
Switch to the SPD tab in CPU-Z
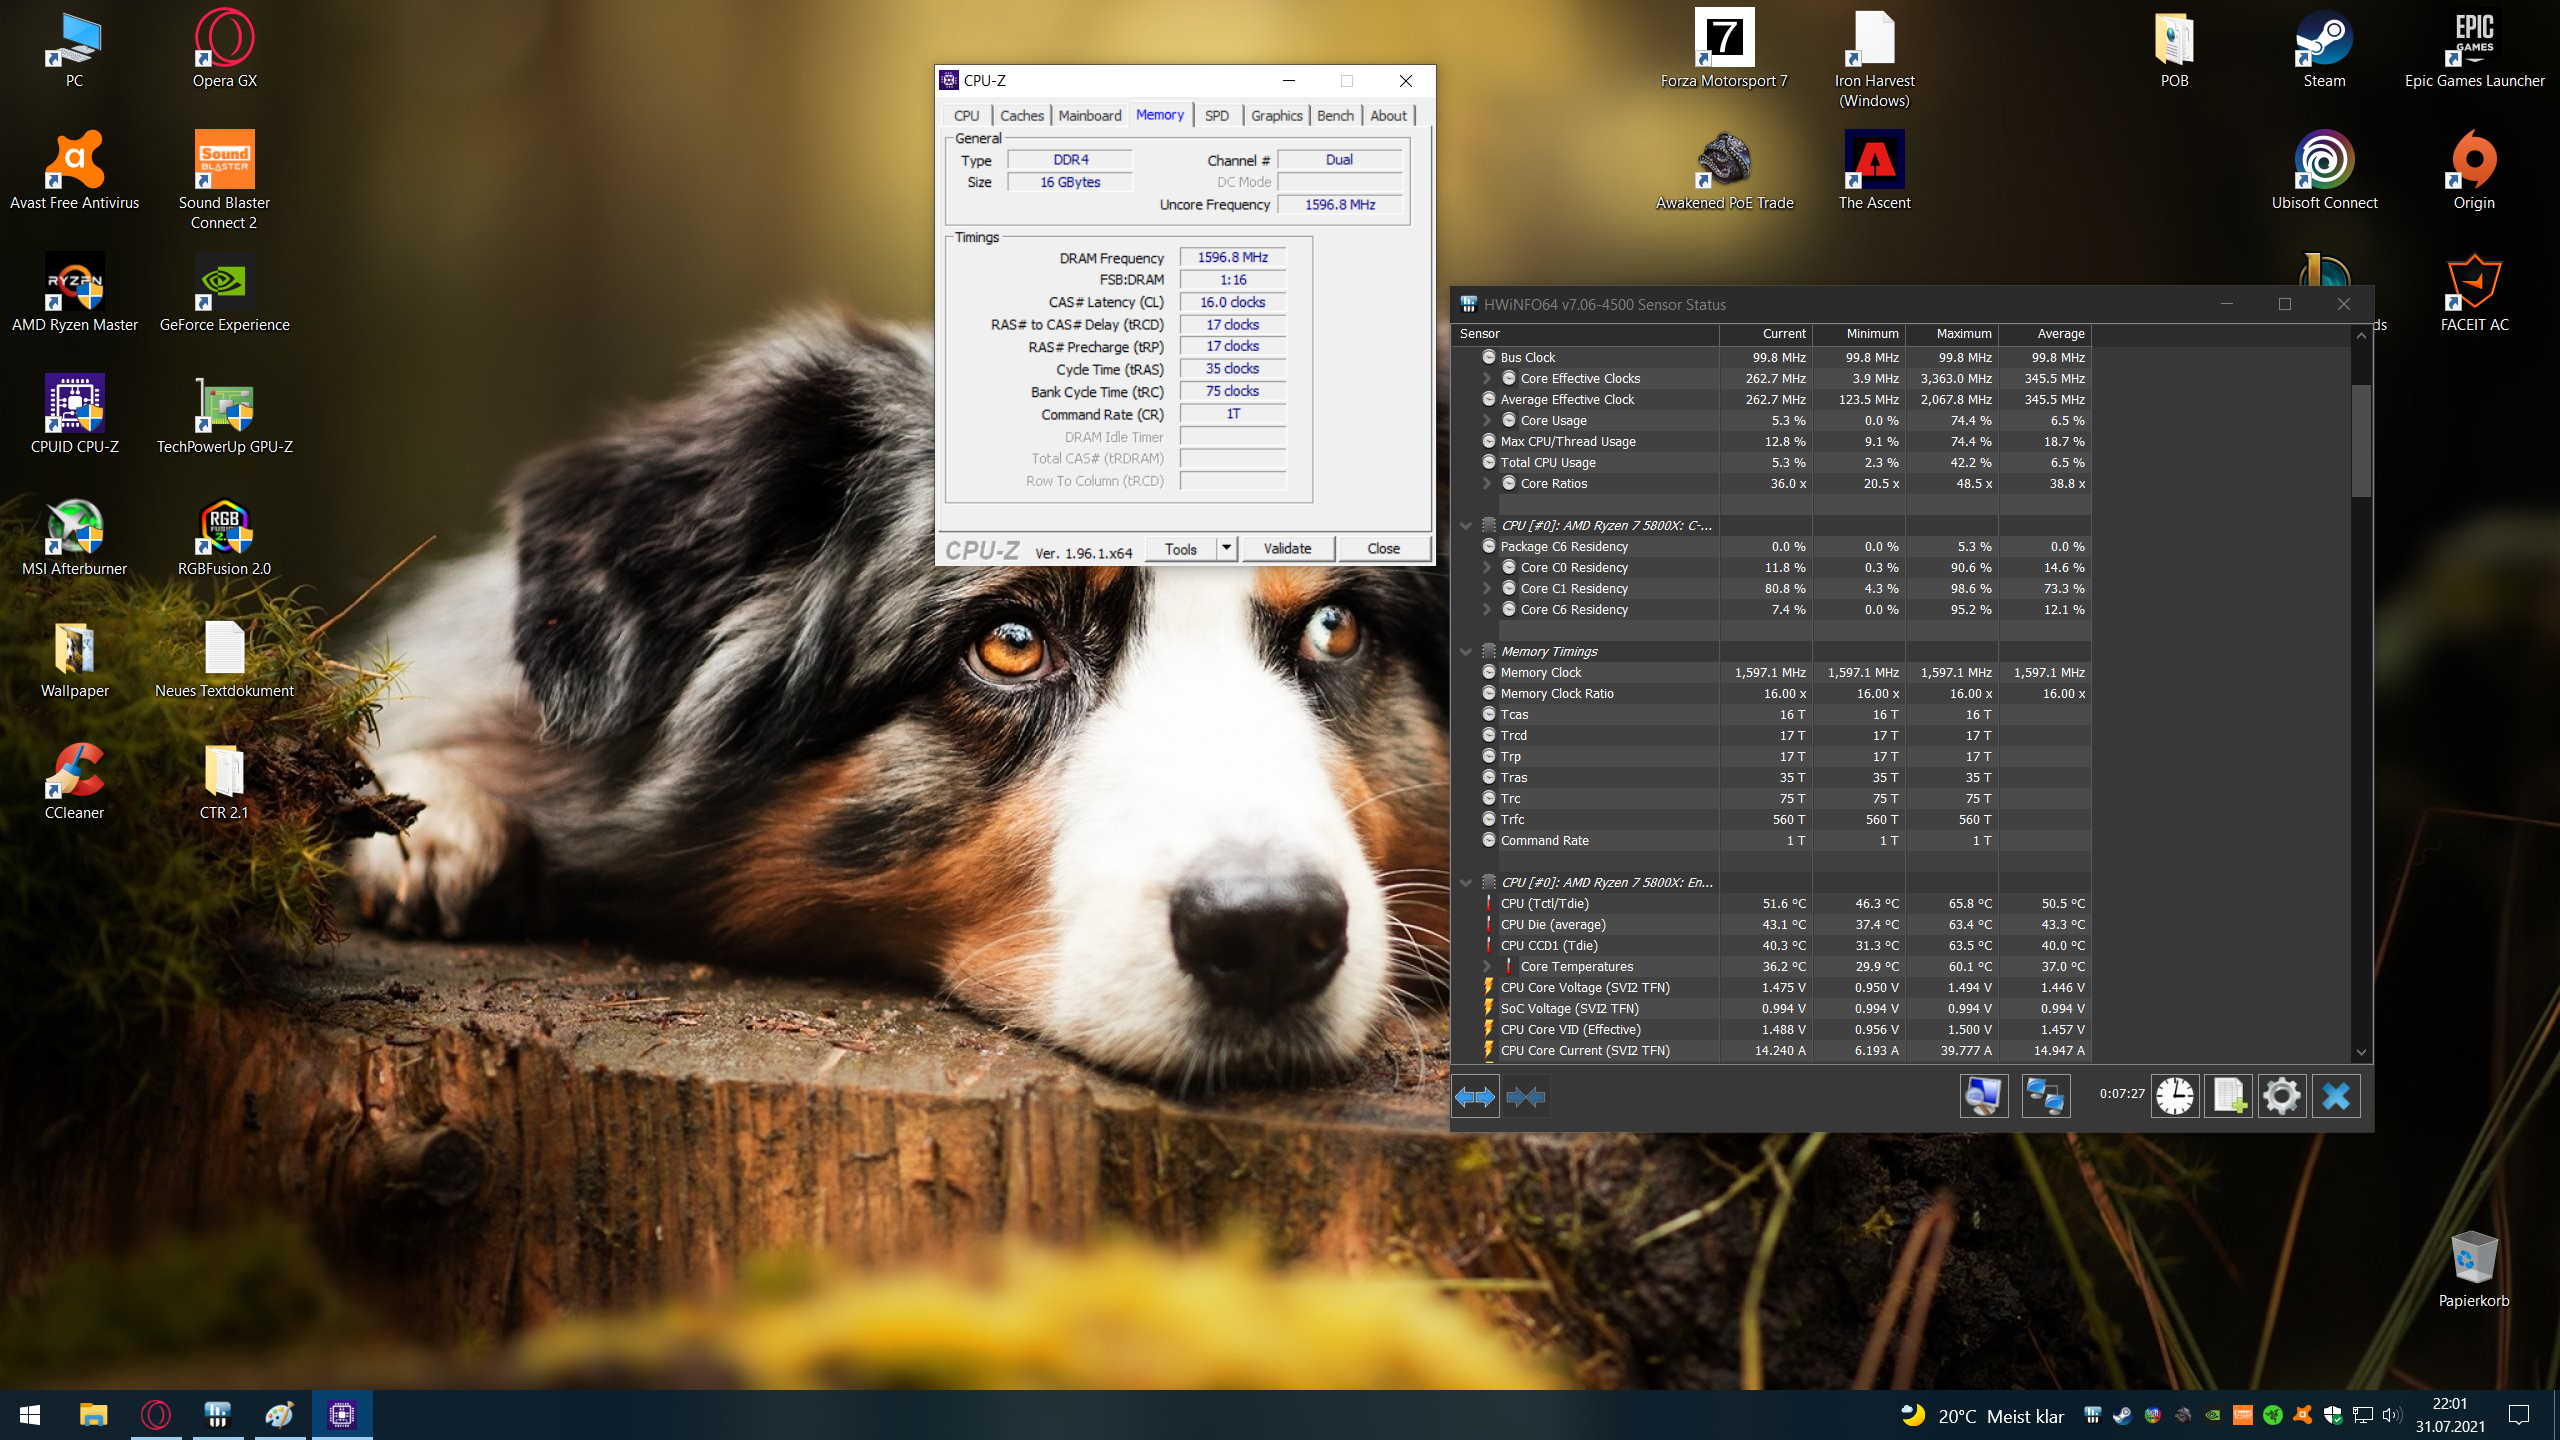1216,116
